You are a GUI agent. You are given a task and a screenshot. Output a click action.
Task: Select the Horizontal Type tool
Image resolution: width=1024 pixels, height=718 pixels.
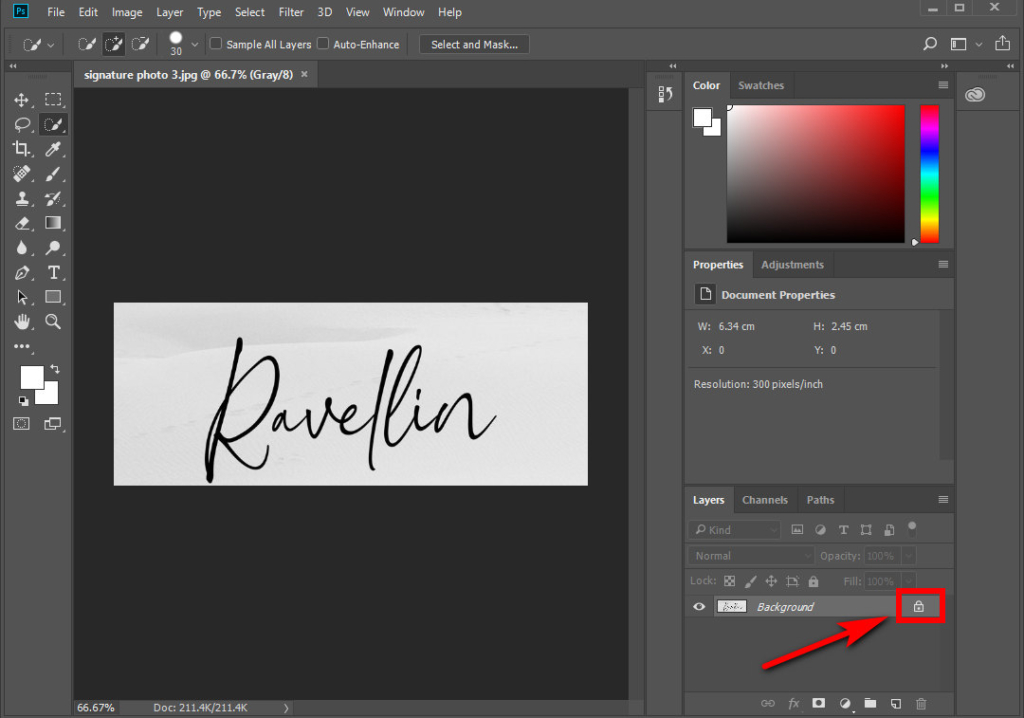54,272
